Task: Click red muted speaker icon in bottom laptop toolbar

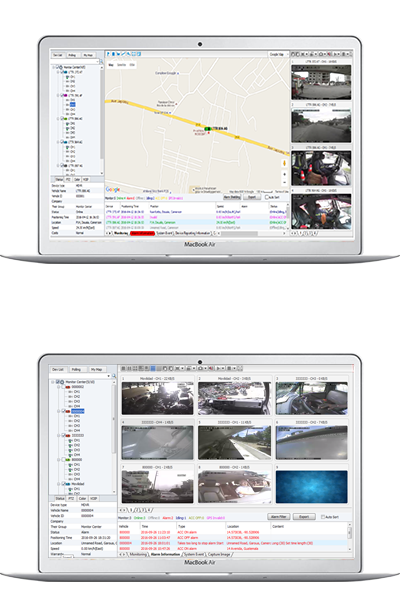Action: tap(211, 368)
